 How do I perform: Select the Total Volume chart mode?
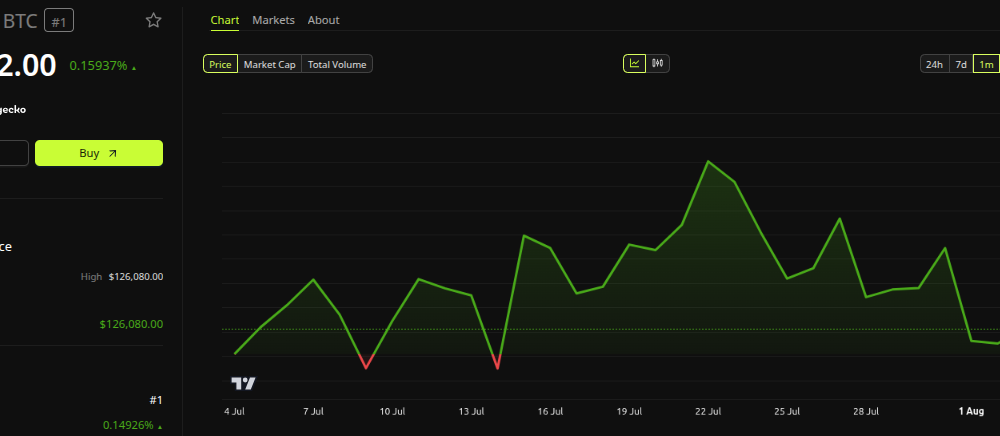[x=337, y=64]
